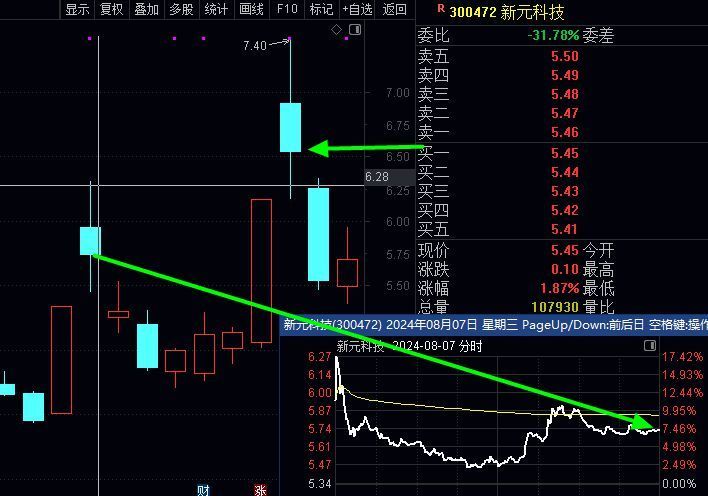708x496 pixels.
Task: Click the intraday popup title bar dated 2024年08月07日
Action: [494, 325]
